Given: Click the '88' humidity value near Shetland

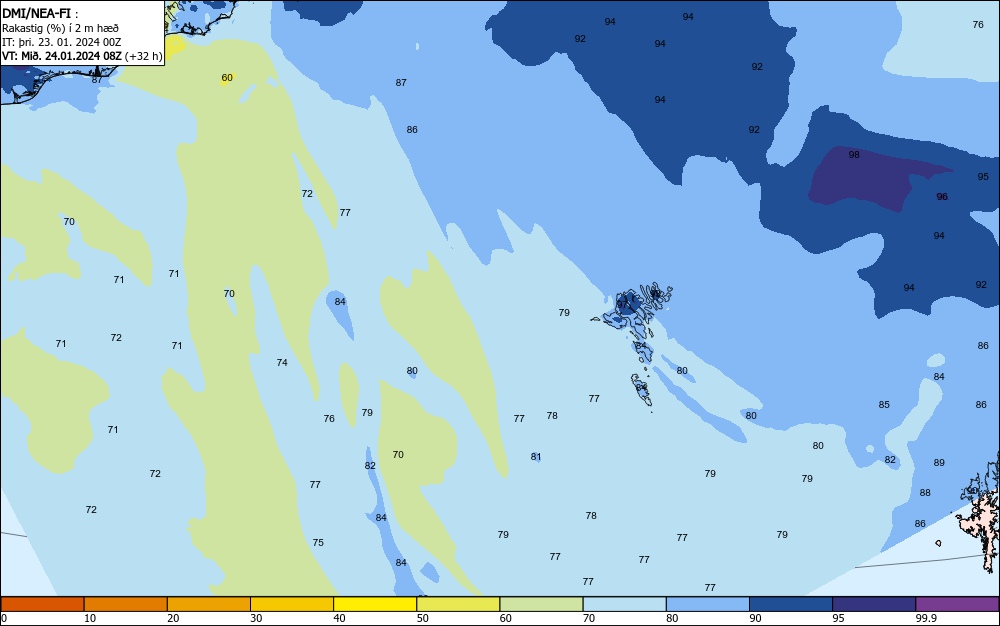Looking at the screenshot, I should (925, 492).
